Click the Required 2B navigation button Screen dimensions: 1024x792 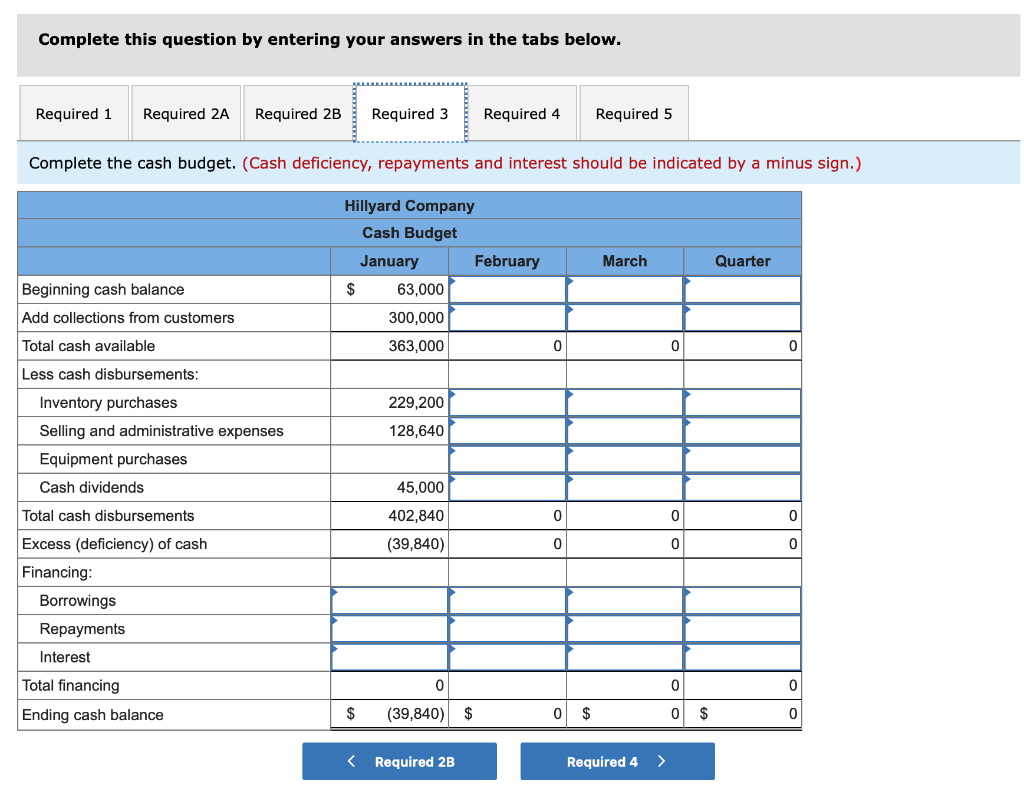tap(399, 761)
